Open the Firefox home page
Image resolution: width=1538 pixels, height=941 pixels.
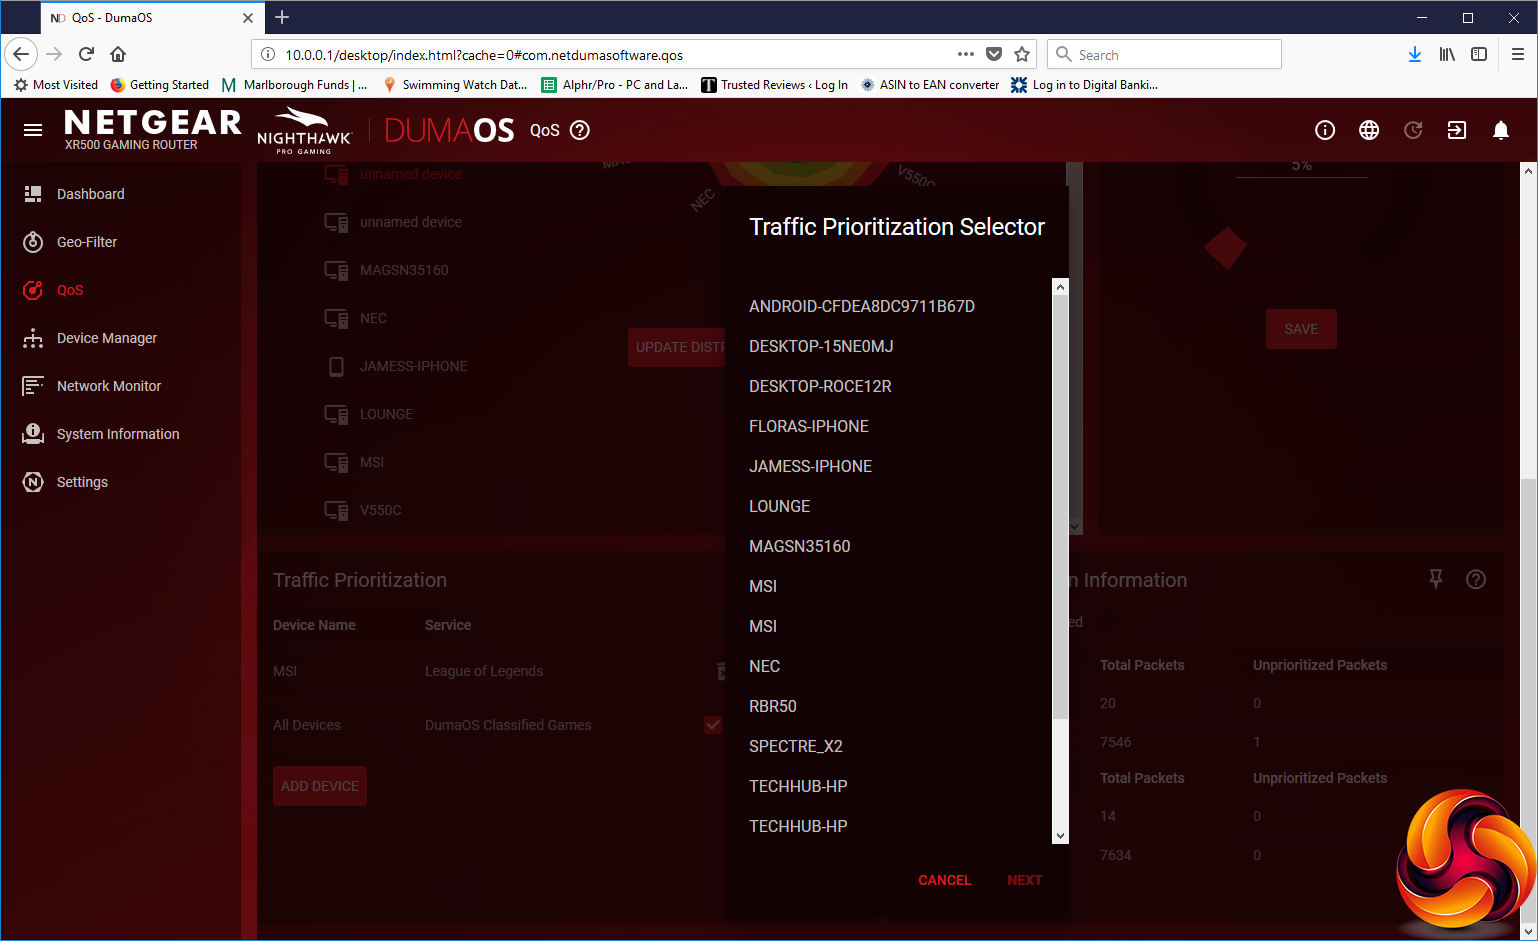[118, 54]
